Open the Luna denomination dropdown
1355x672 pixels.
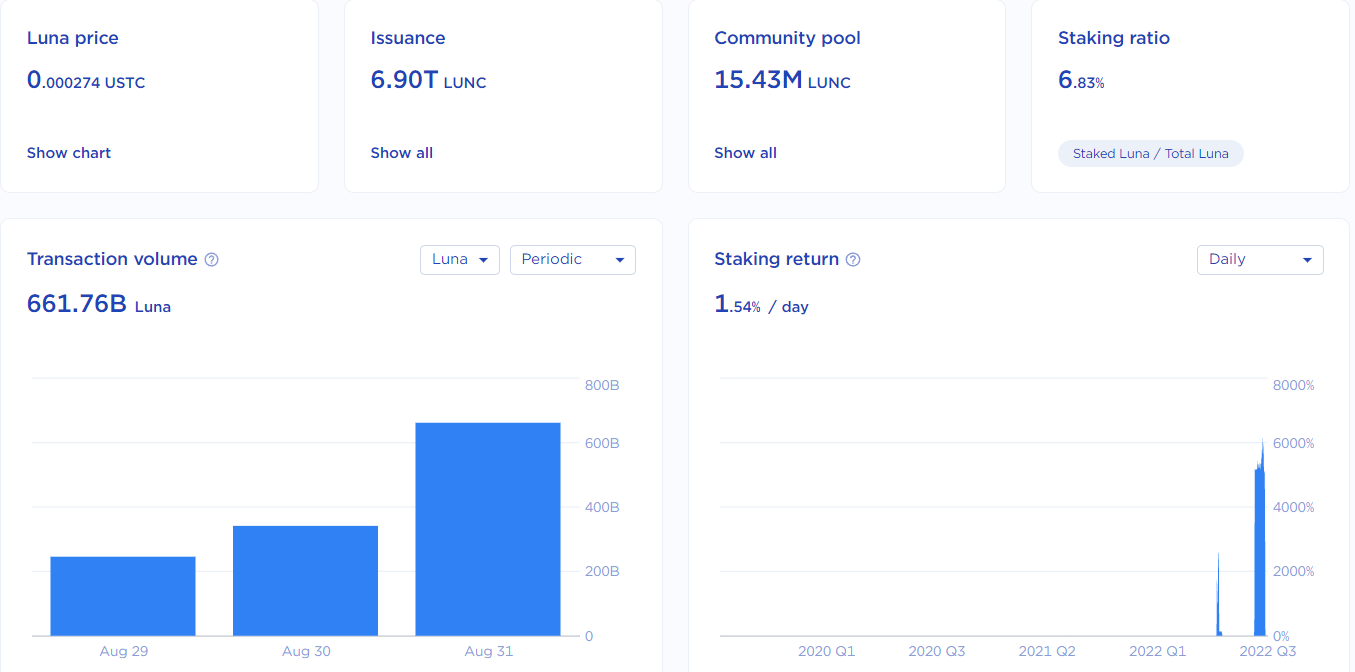coord(460,259)
